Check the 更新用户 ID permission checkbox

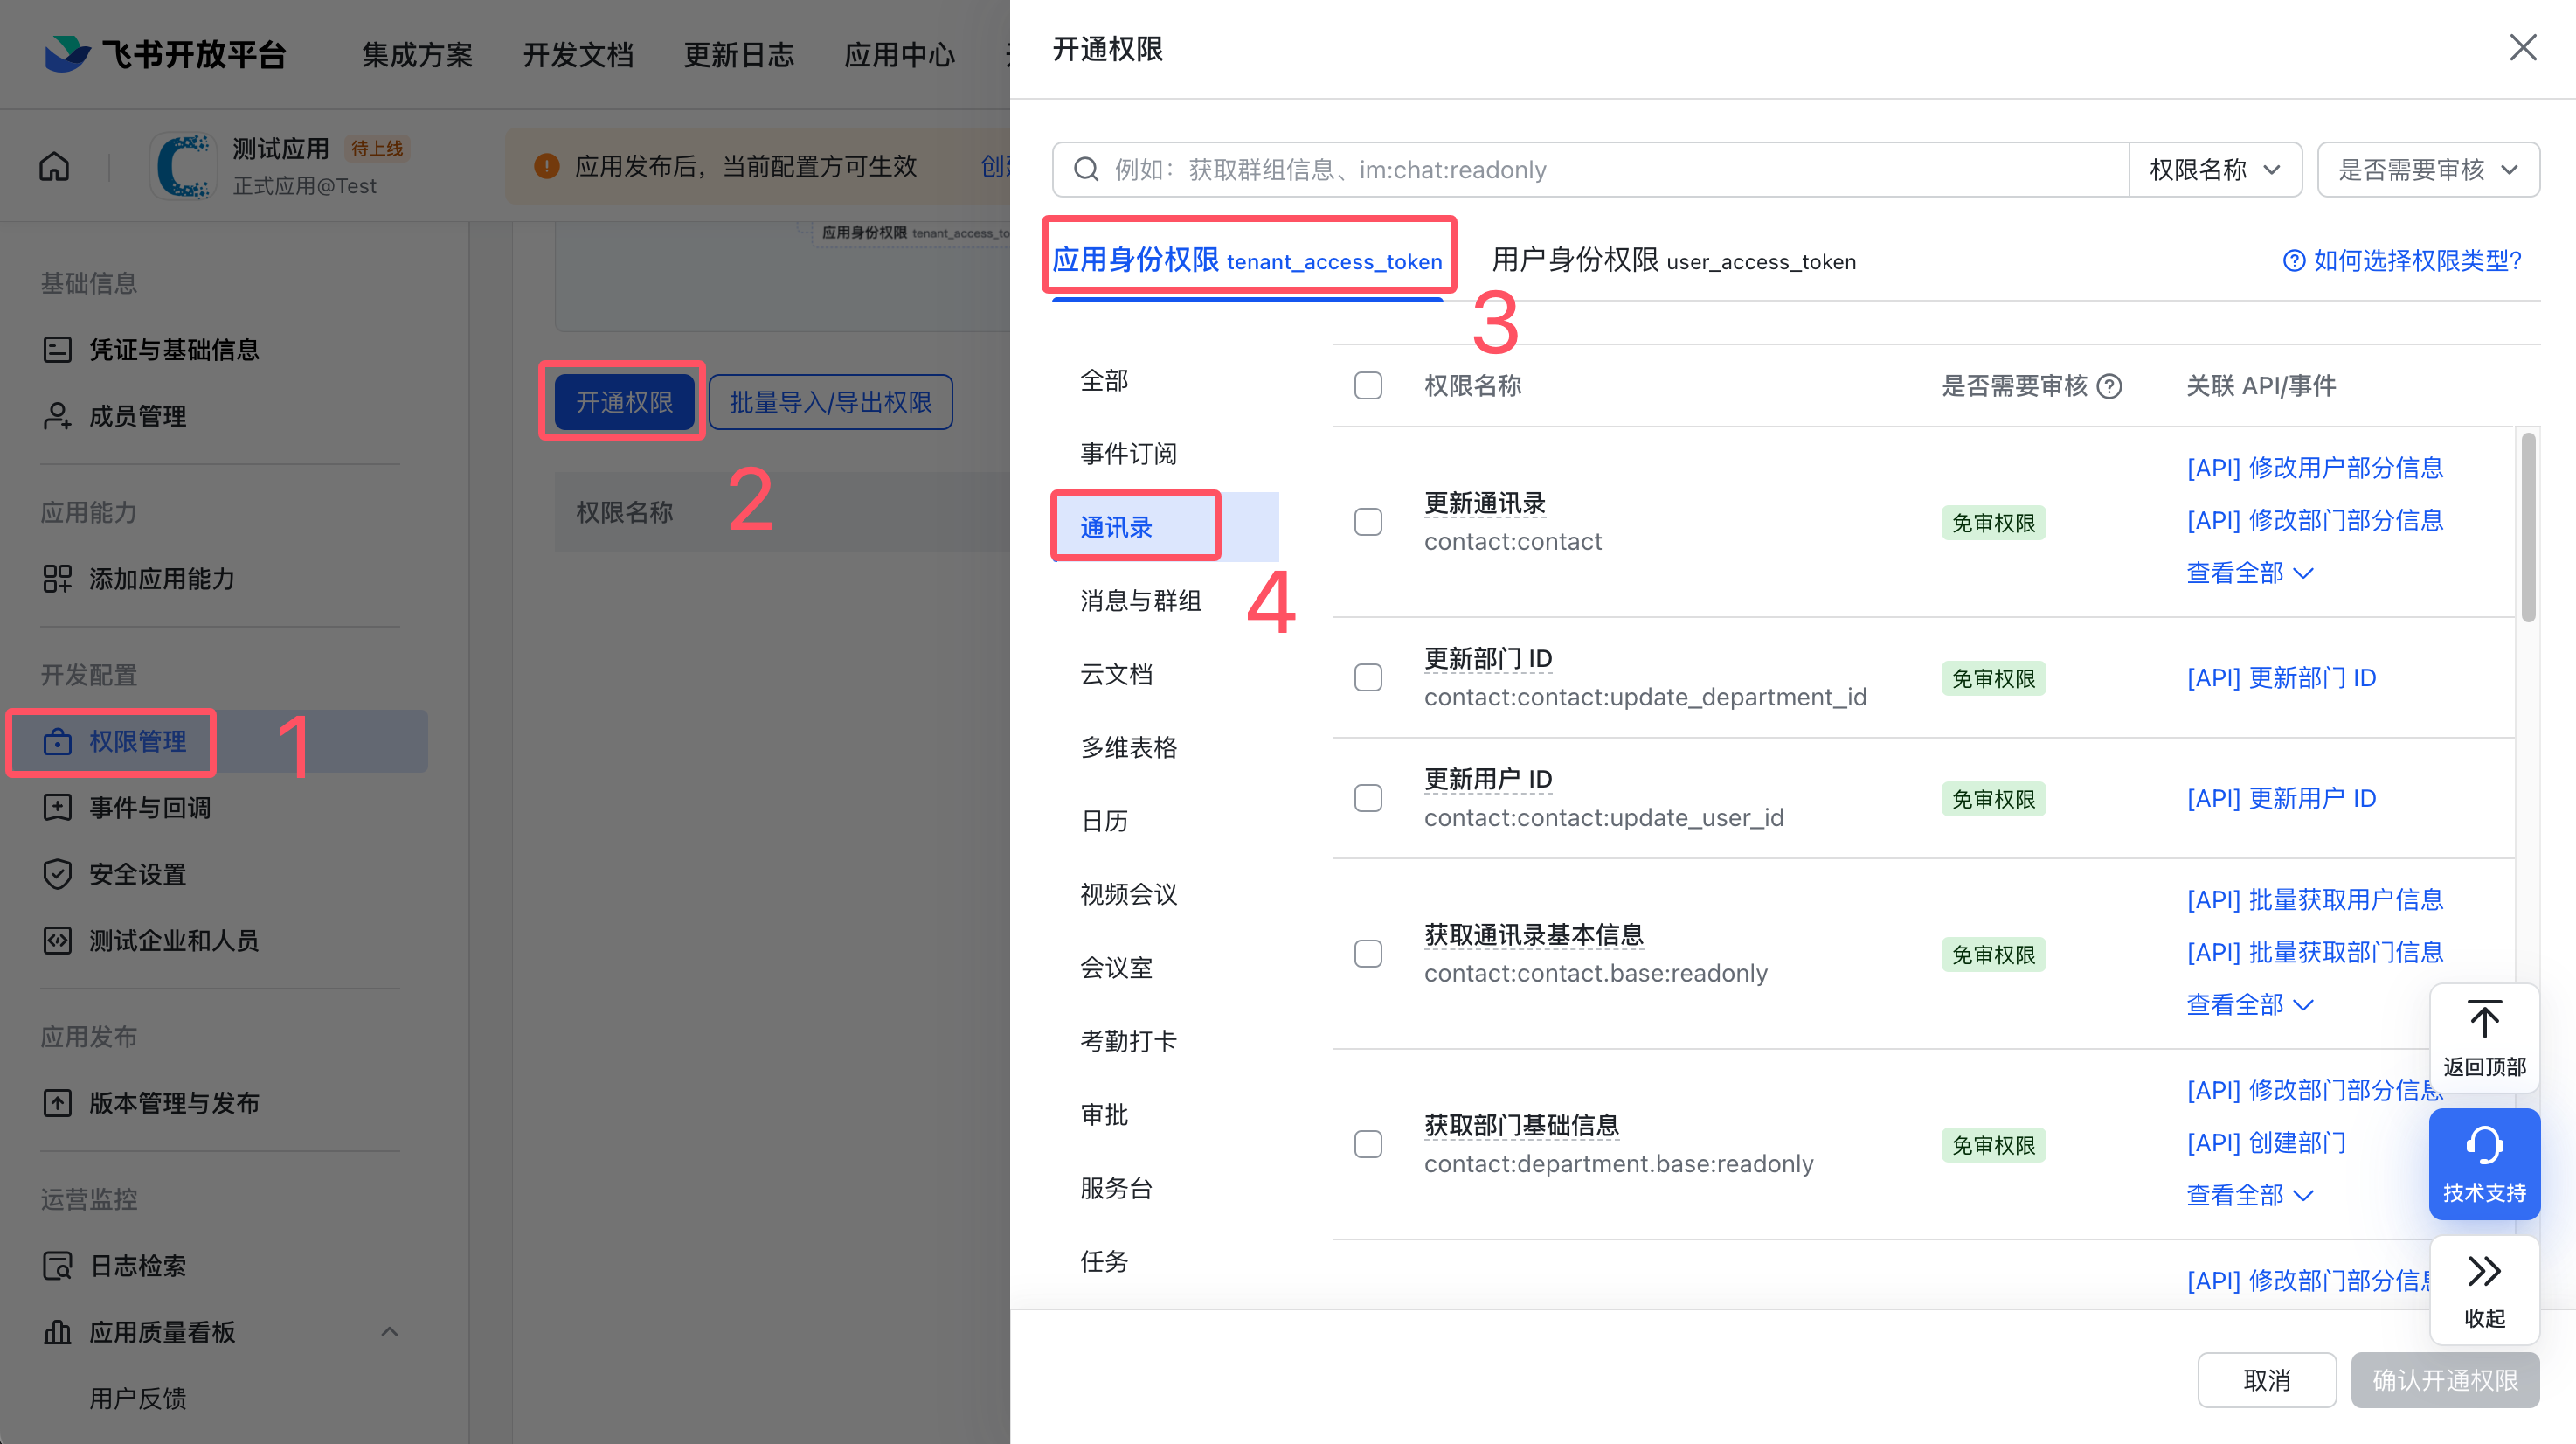1368,798
